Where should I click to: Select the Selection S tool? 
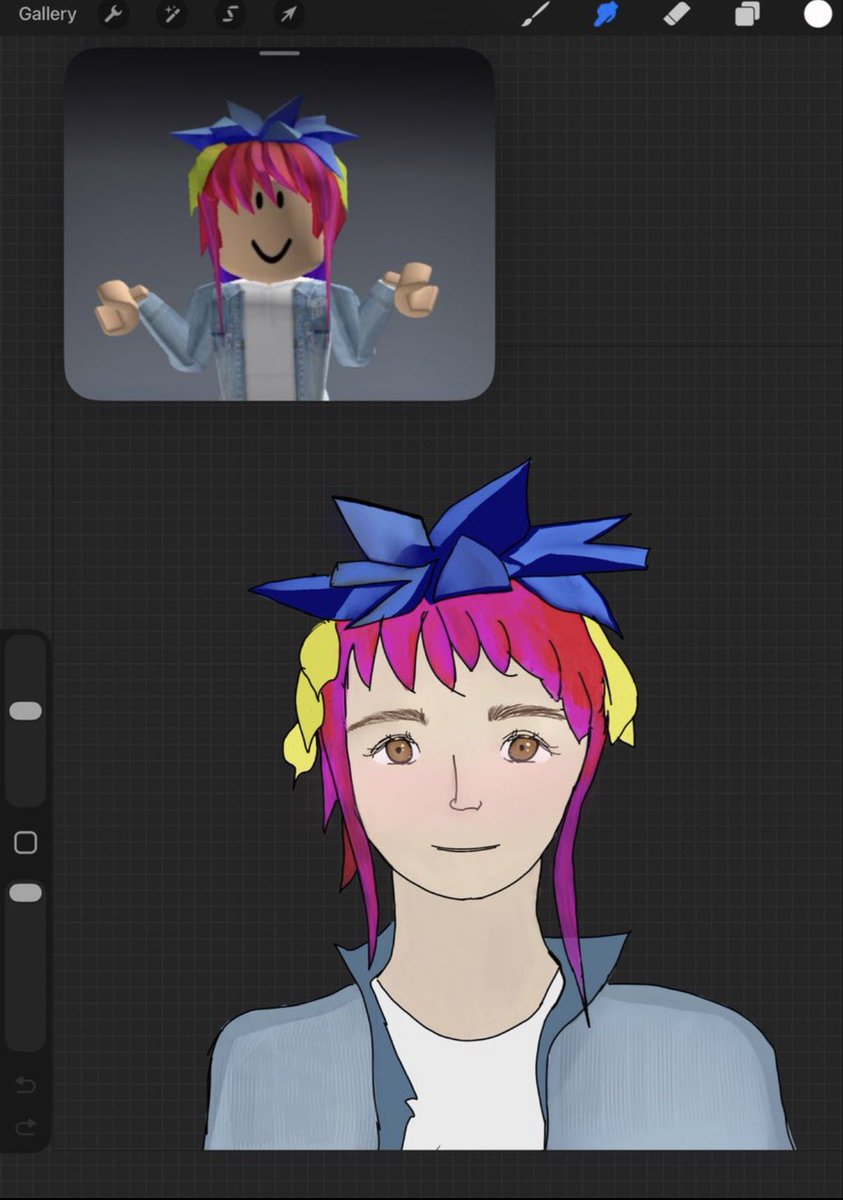point(230,14)
